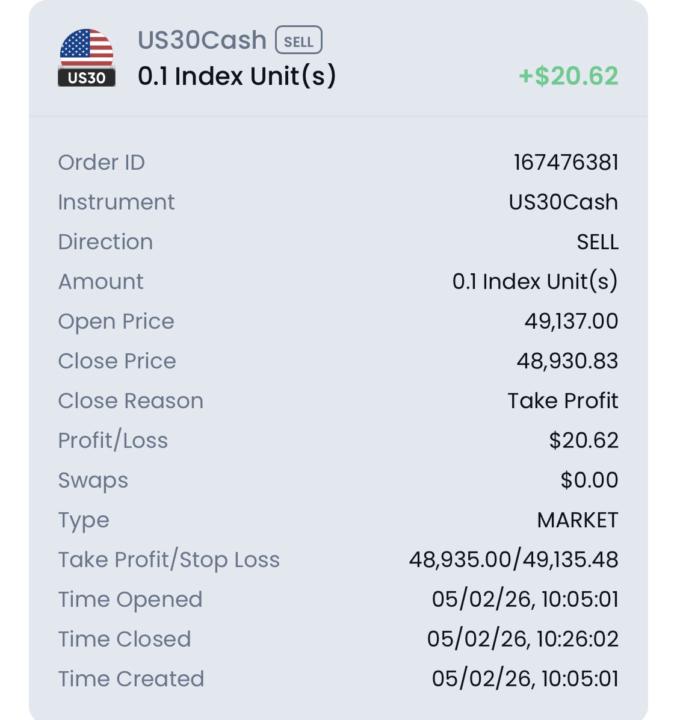The image size is (677, 720).
Task: Click the Instrument value US30Cash
Action: pyautogui.click(x=563, y=202)
